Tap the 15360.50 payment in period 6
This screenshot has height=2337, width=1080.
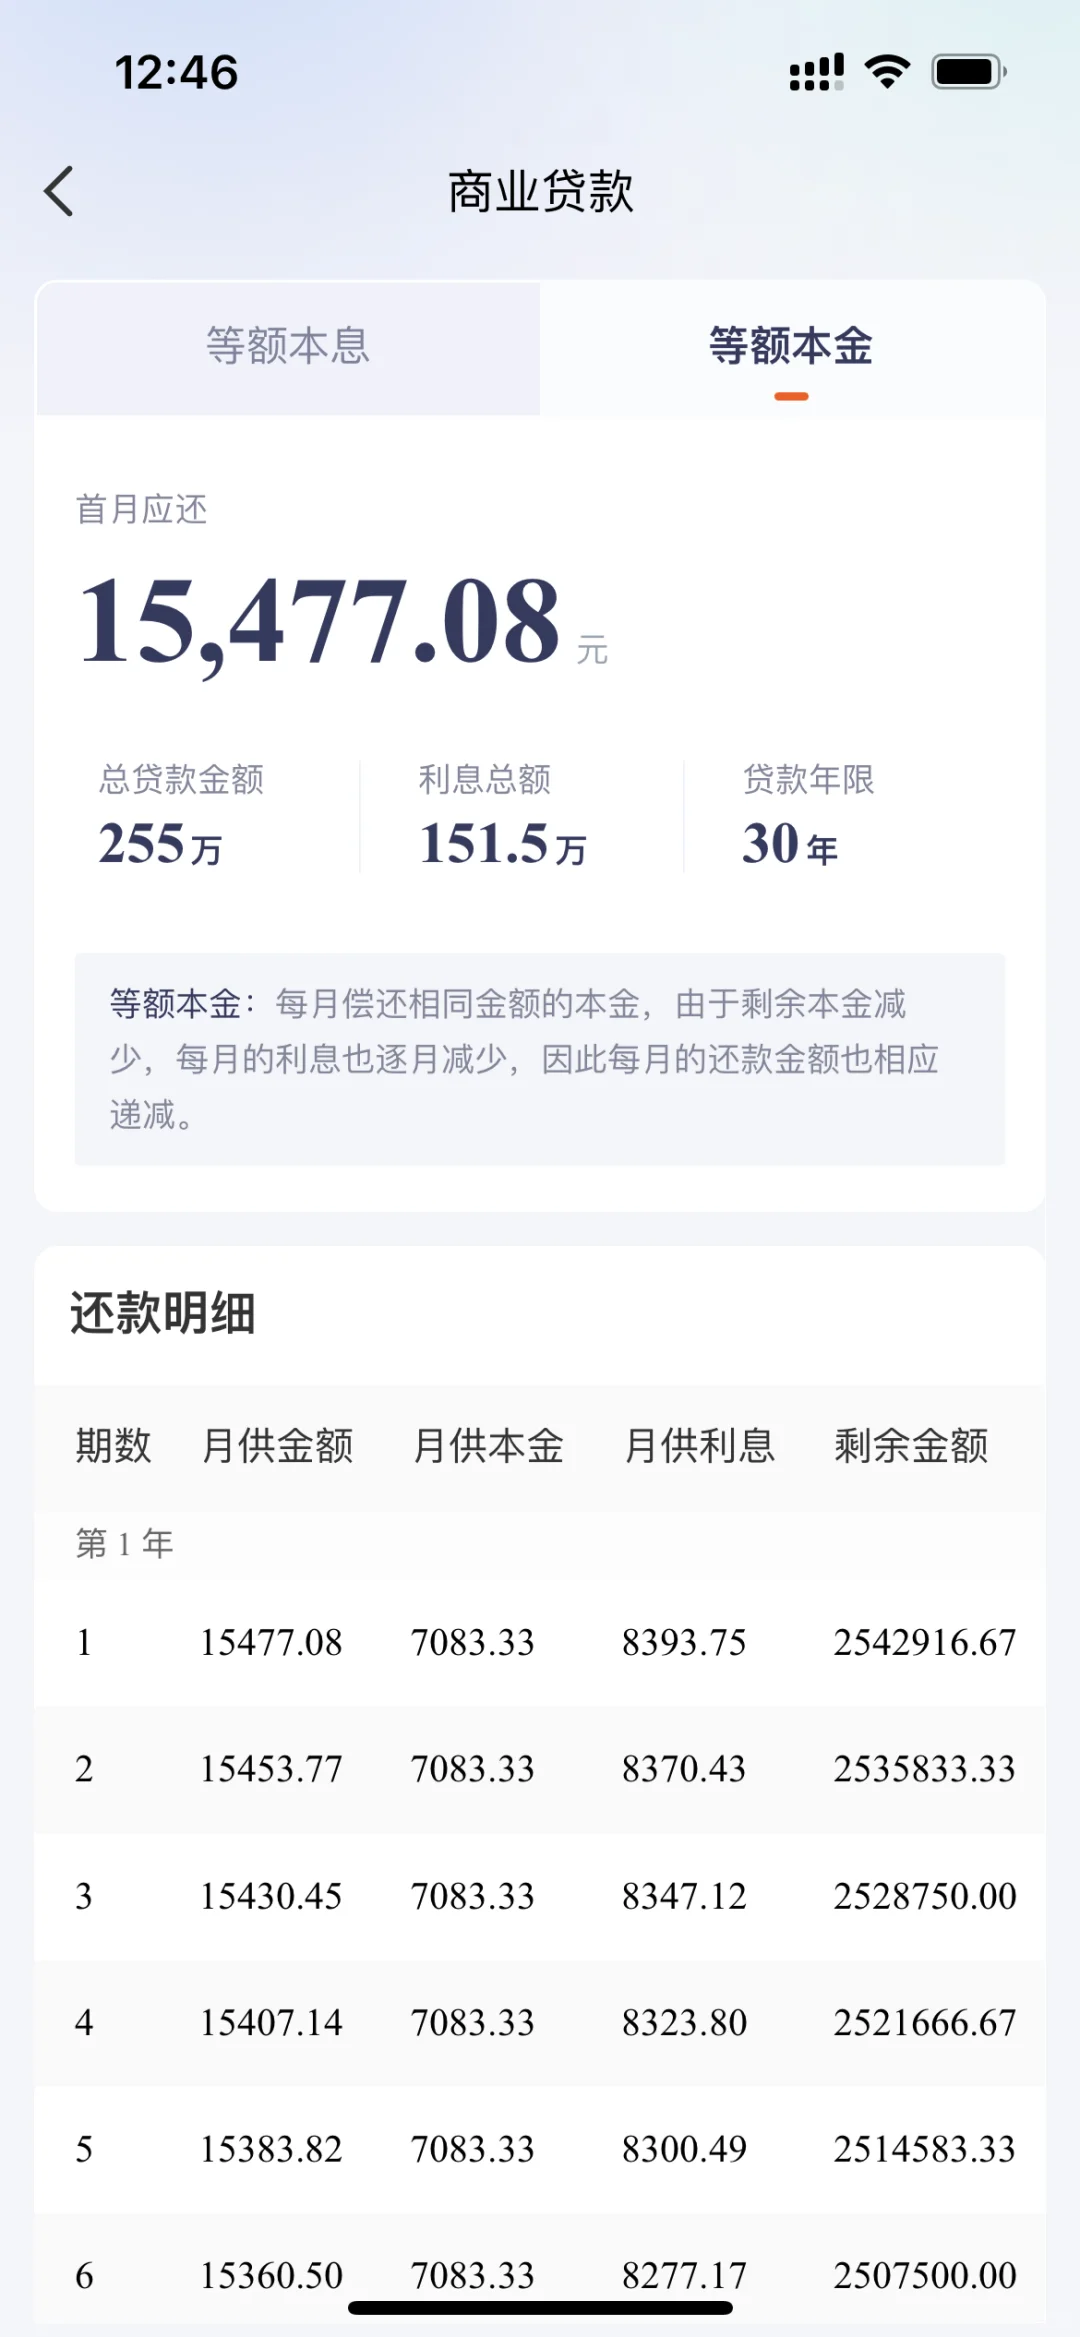click(x=271, y=2276)
